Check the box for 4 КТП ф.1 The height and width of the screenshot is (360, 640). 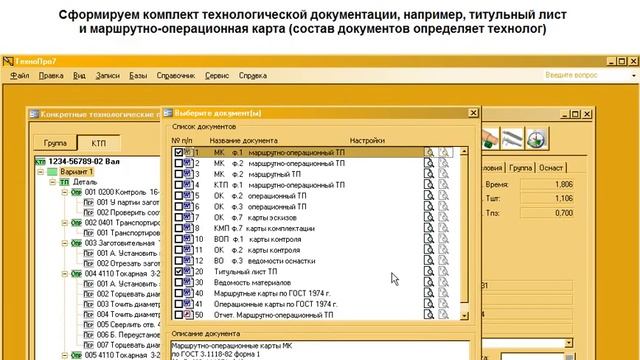pos(178,185)
